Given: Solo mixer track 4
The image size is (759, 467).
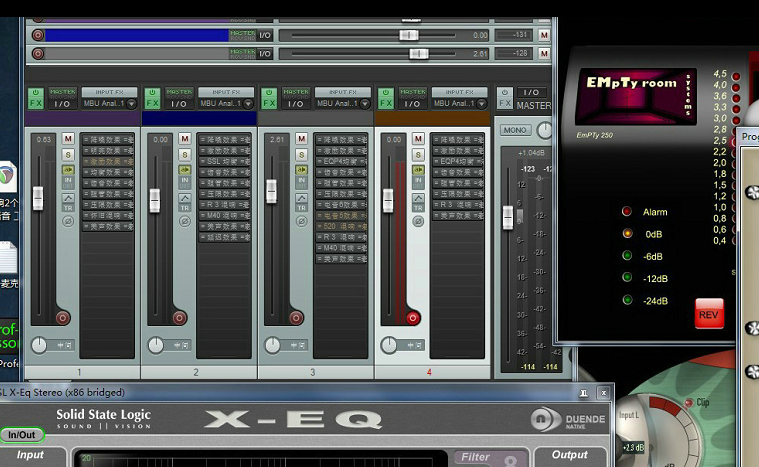Looking at the screenshot, I should [x=418, y=155].
